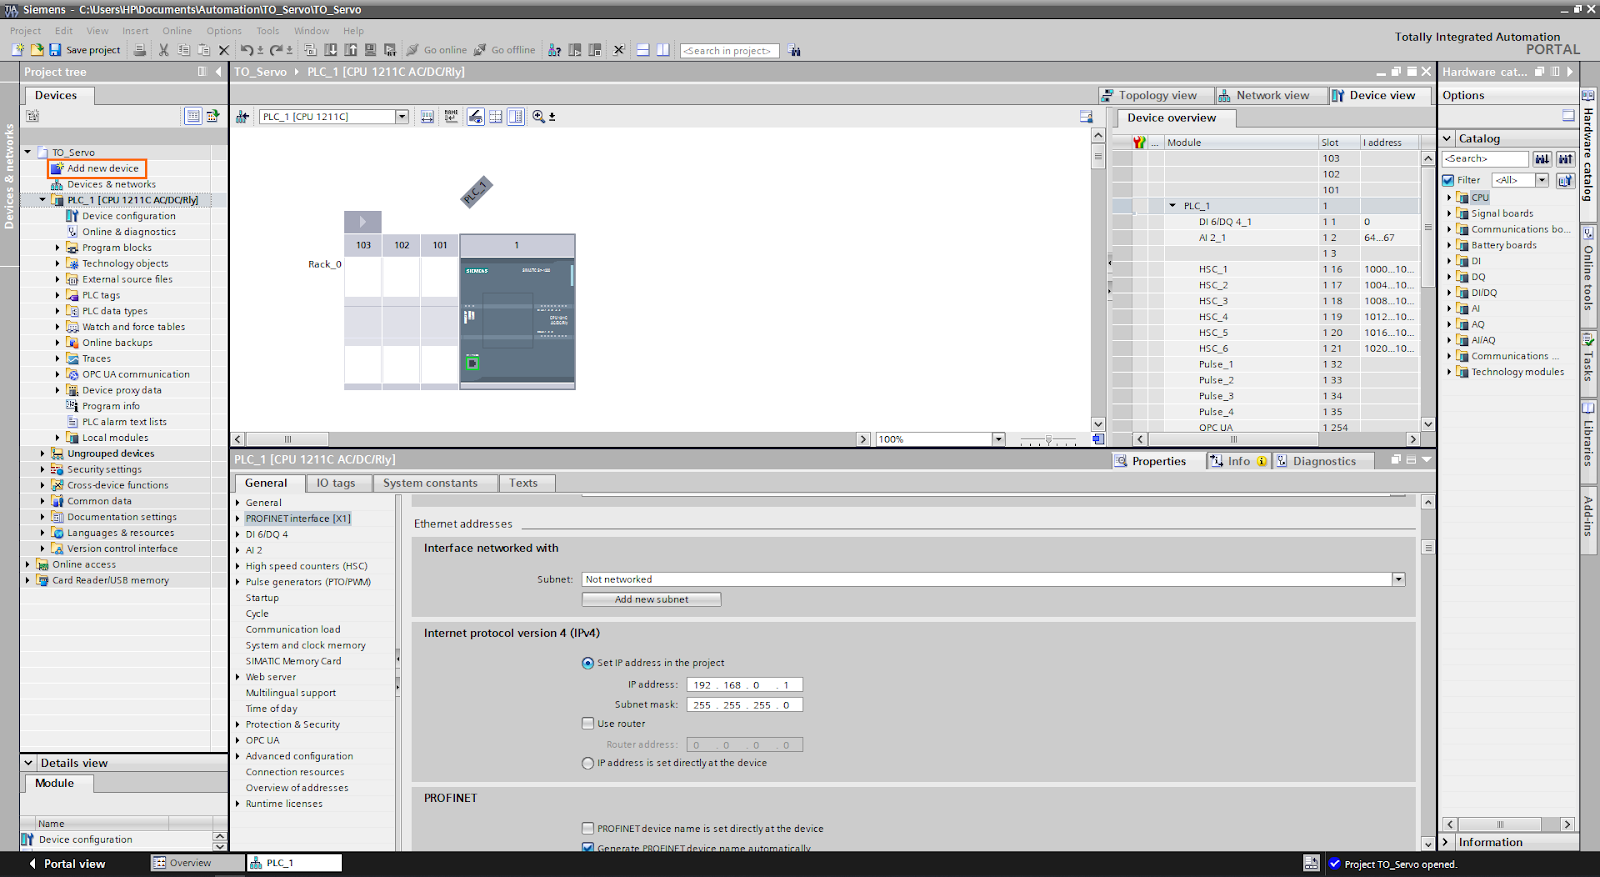Expand the Signal boards catalog folder

pyautogui.click(x=1449, y=213)
